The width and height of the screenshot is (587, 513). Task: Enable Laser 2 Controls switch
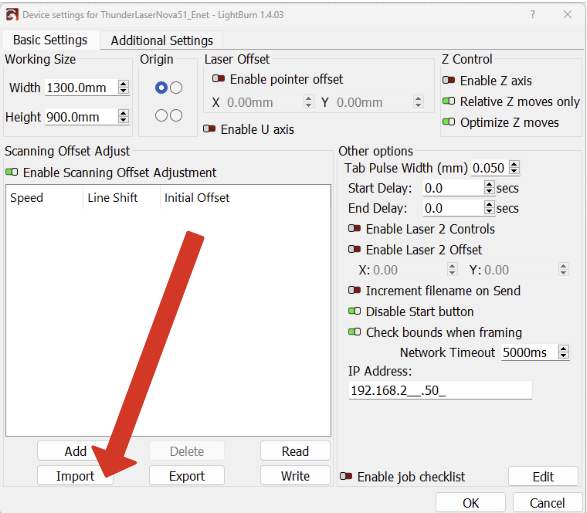355,228
